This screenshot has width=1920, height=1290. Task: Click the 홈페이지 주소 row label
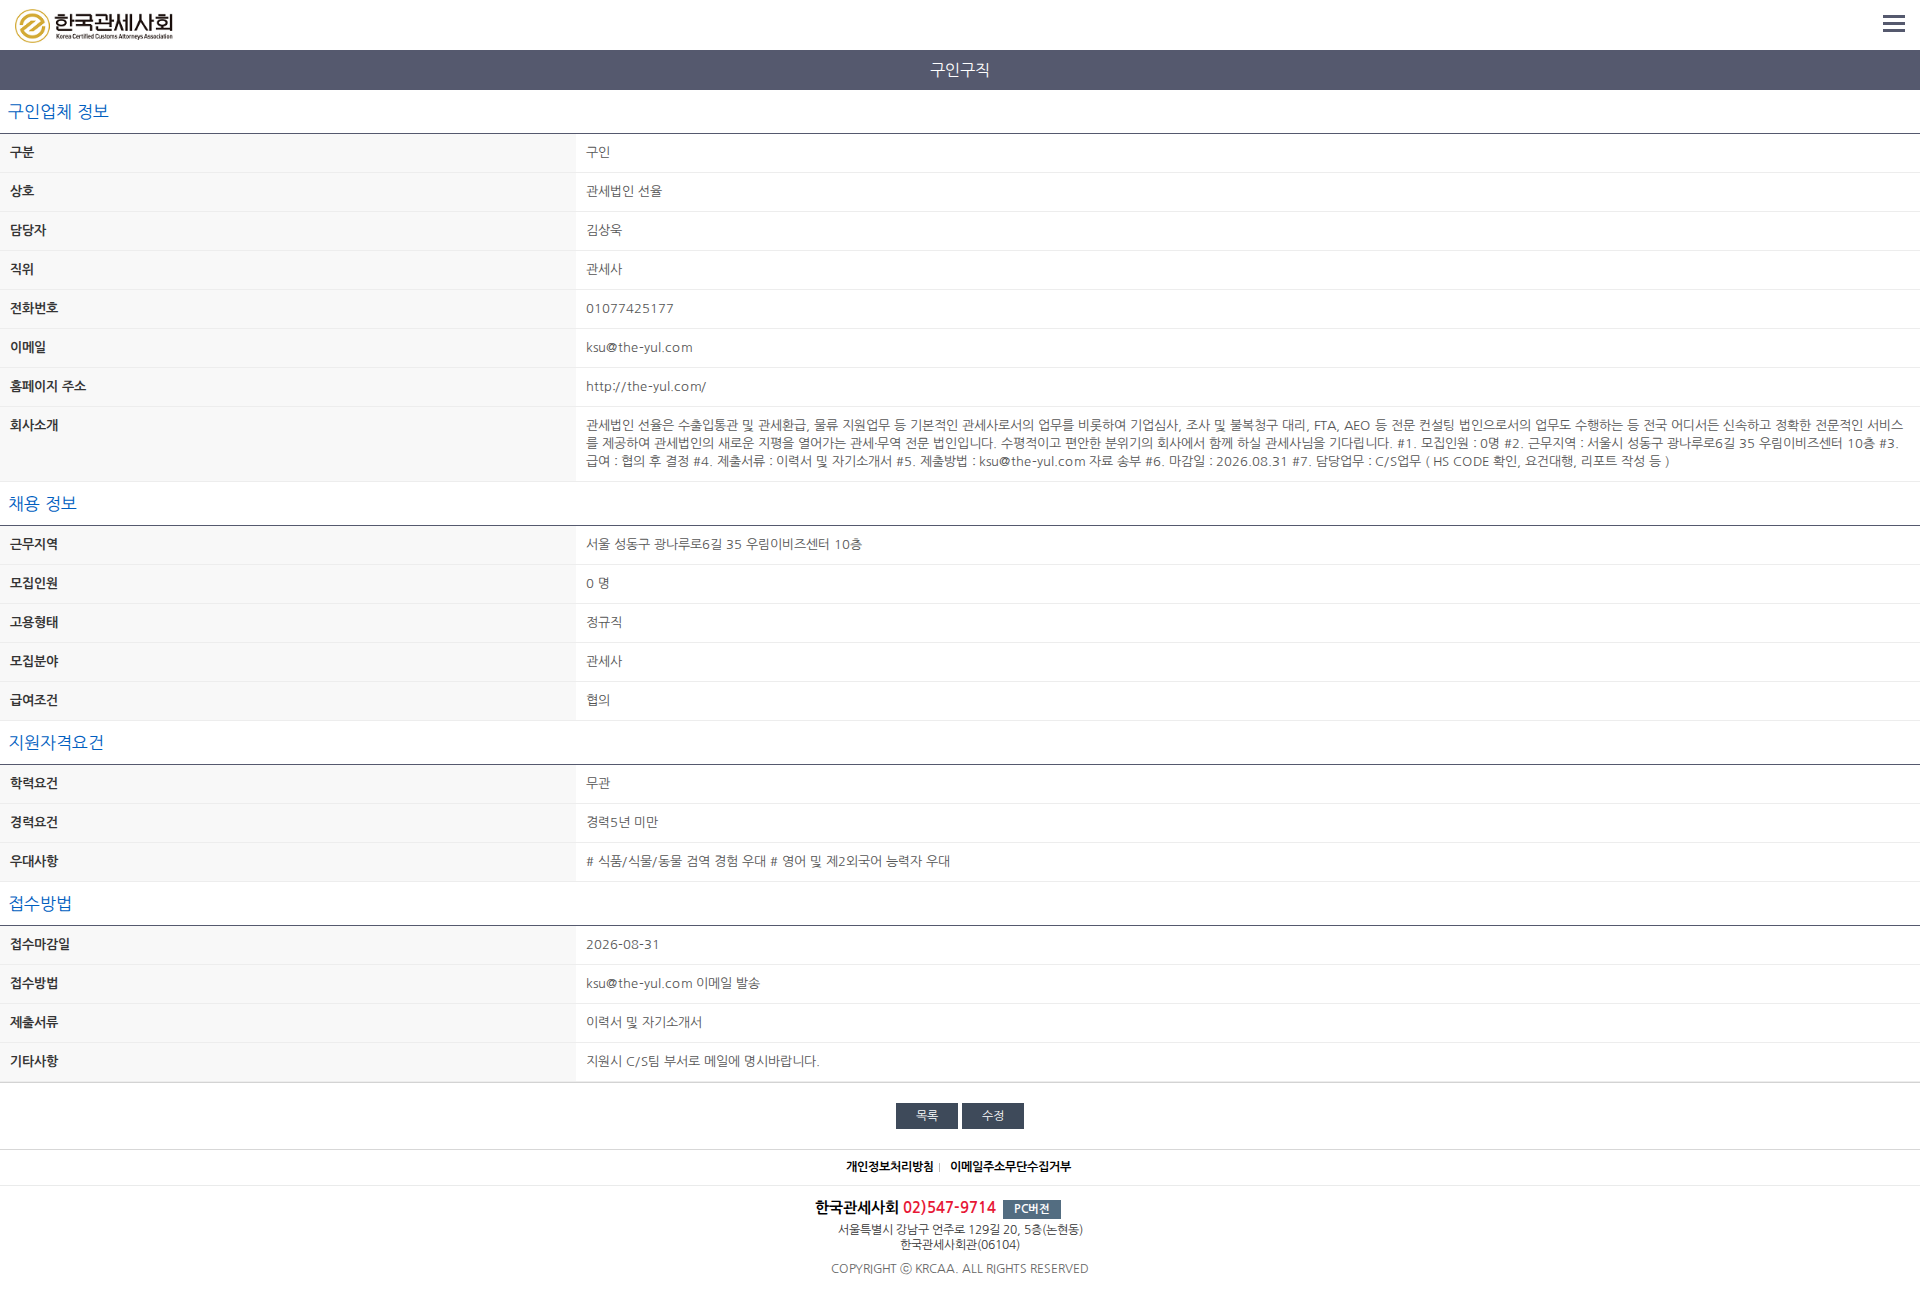[x=48, y=387]
